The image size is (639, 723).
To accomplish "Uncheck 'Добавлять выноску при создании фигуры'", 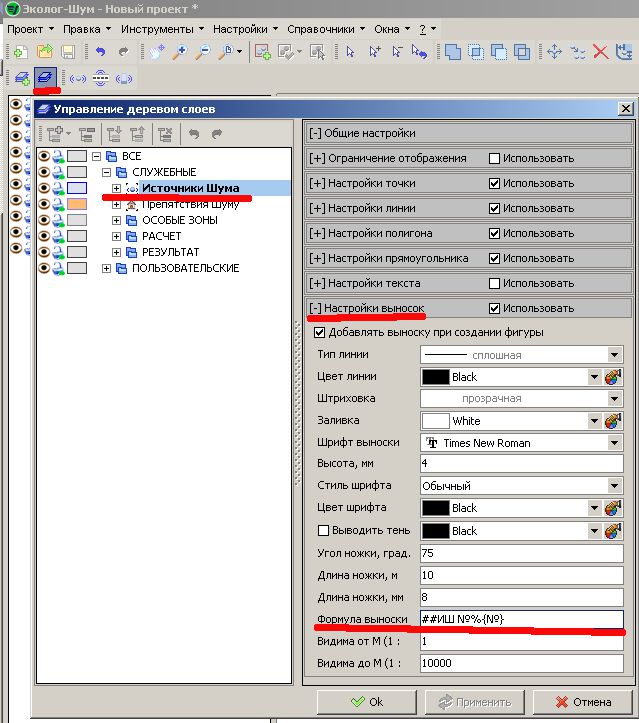I will 320,332.
